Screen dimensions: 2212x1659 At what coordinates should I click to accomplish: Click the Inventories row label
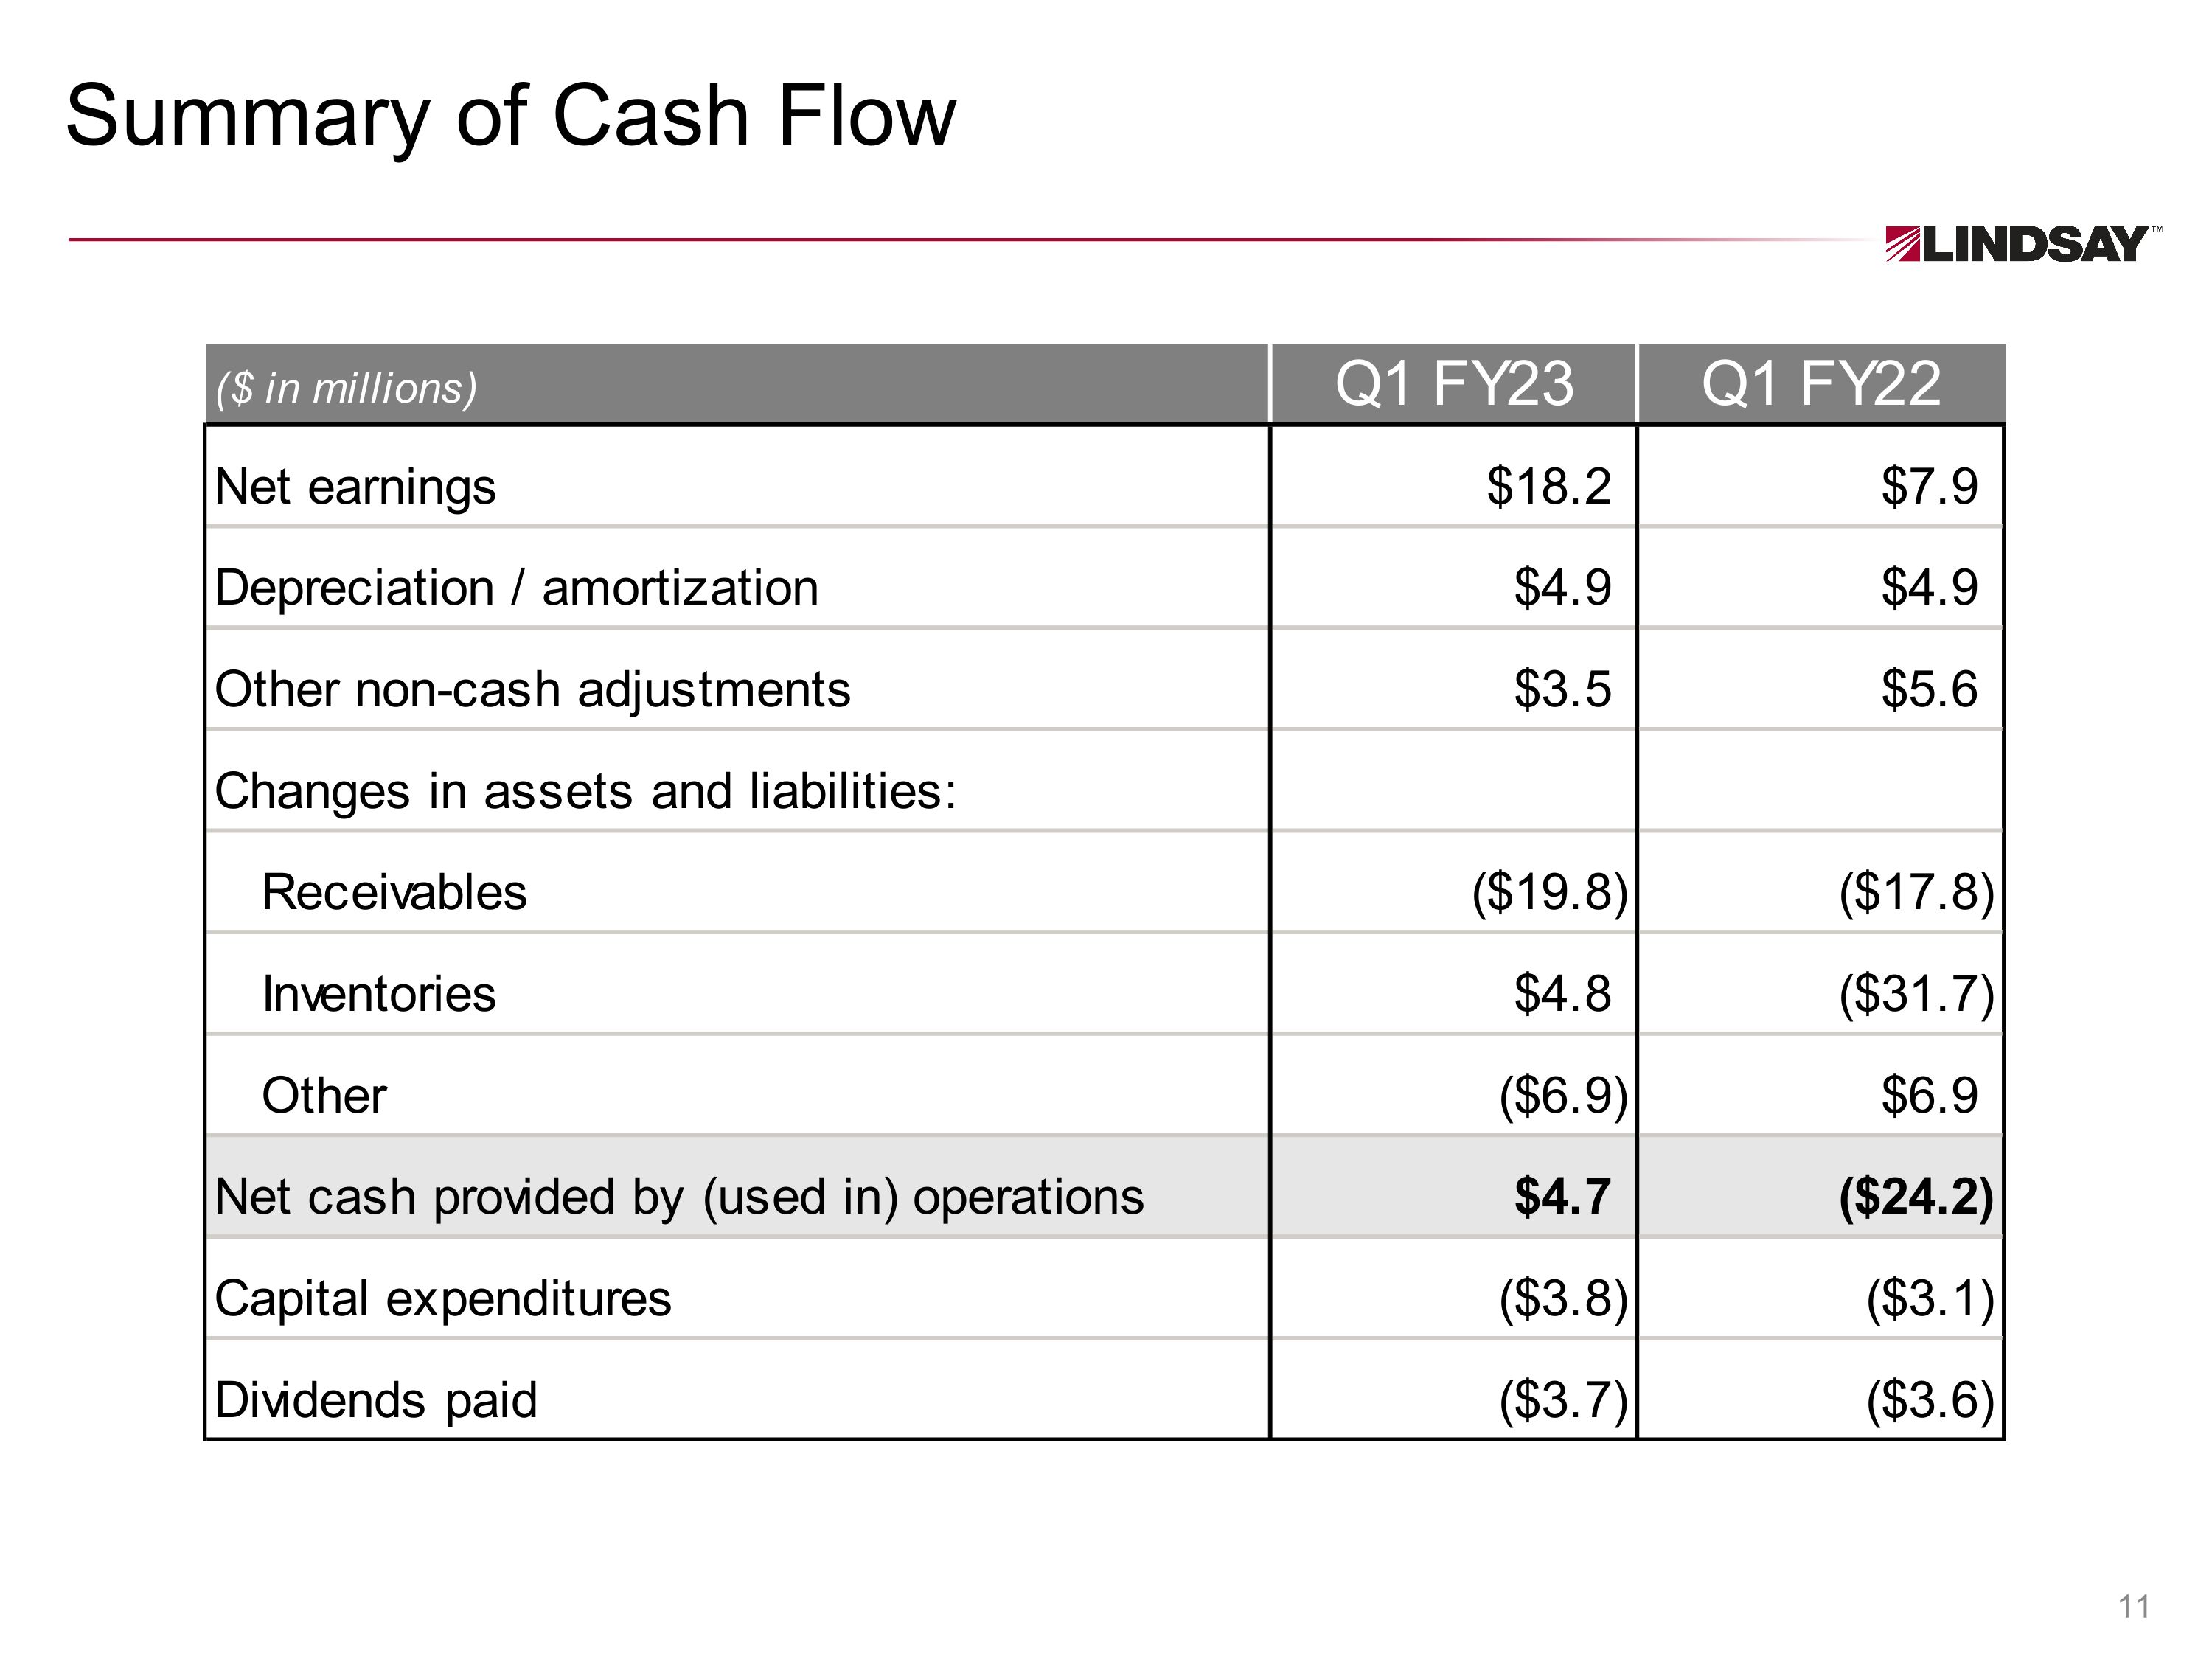tap(378, 994)
